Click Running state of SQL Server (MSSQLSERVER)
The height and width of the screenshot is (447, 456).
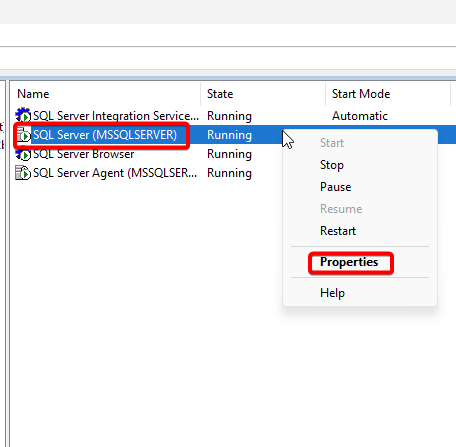click(229, 135)
